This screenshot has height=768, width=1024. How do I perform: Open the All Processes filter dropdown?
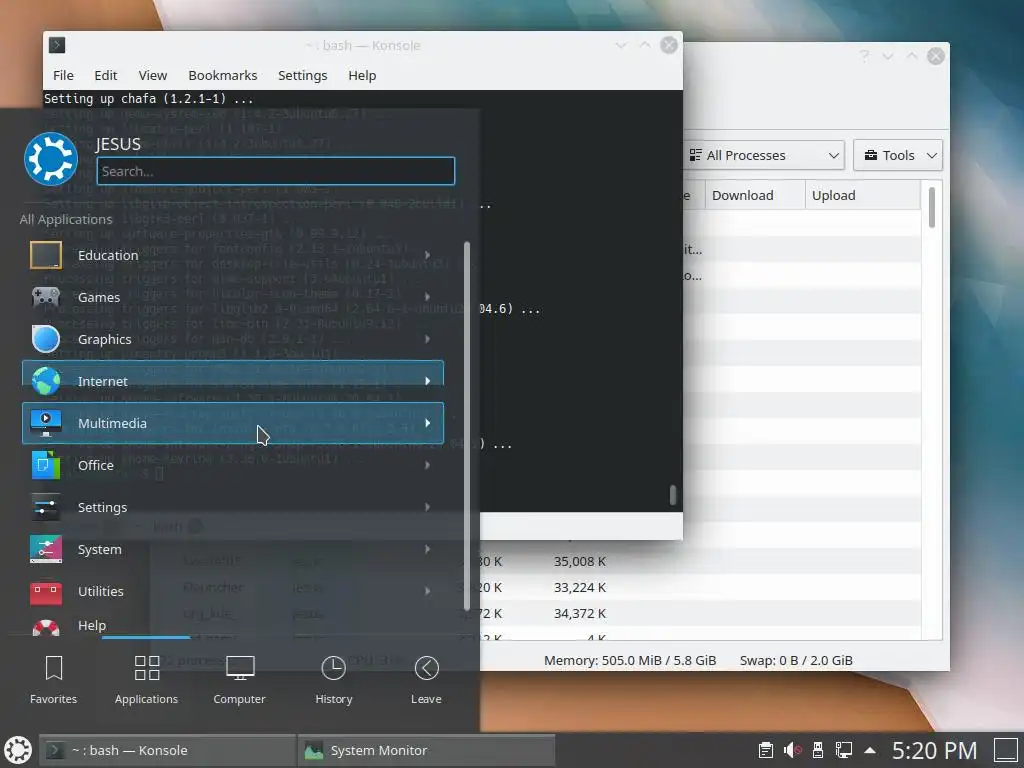click(763, 155)
